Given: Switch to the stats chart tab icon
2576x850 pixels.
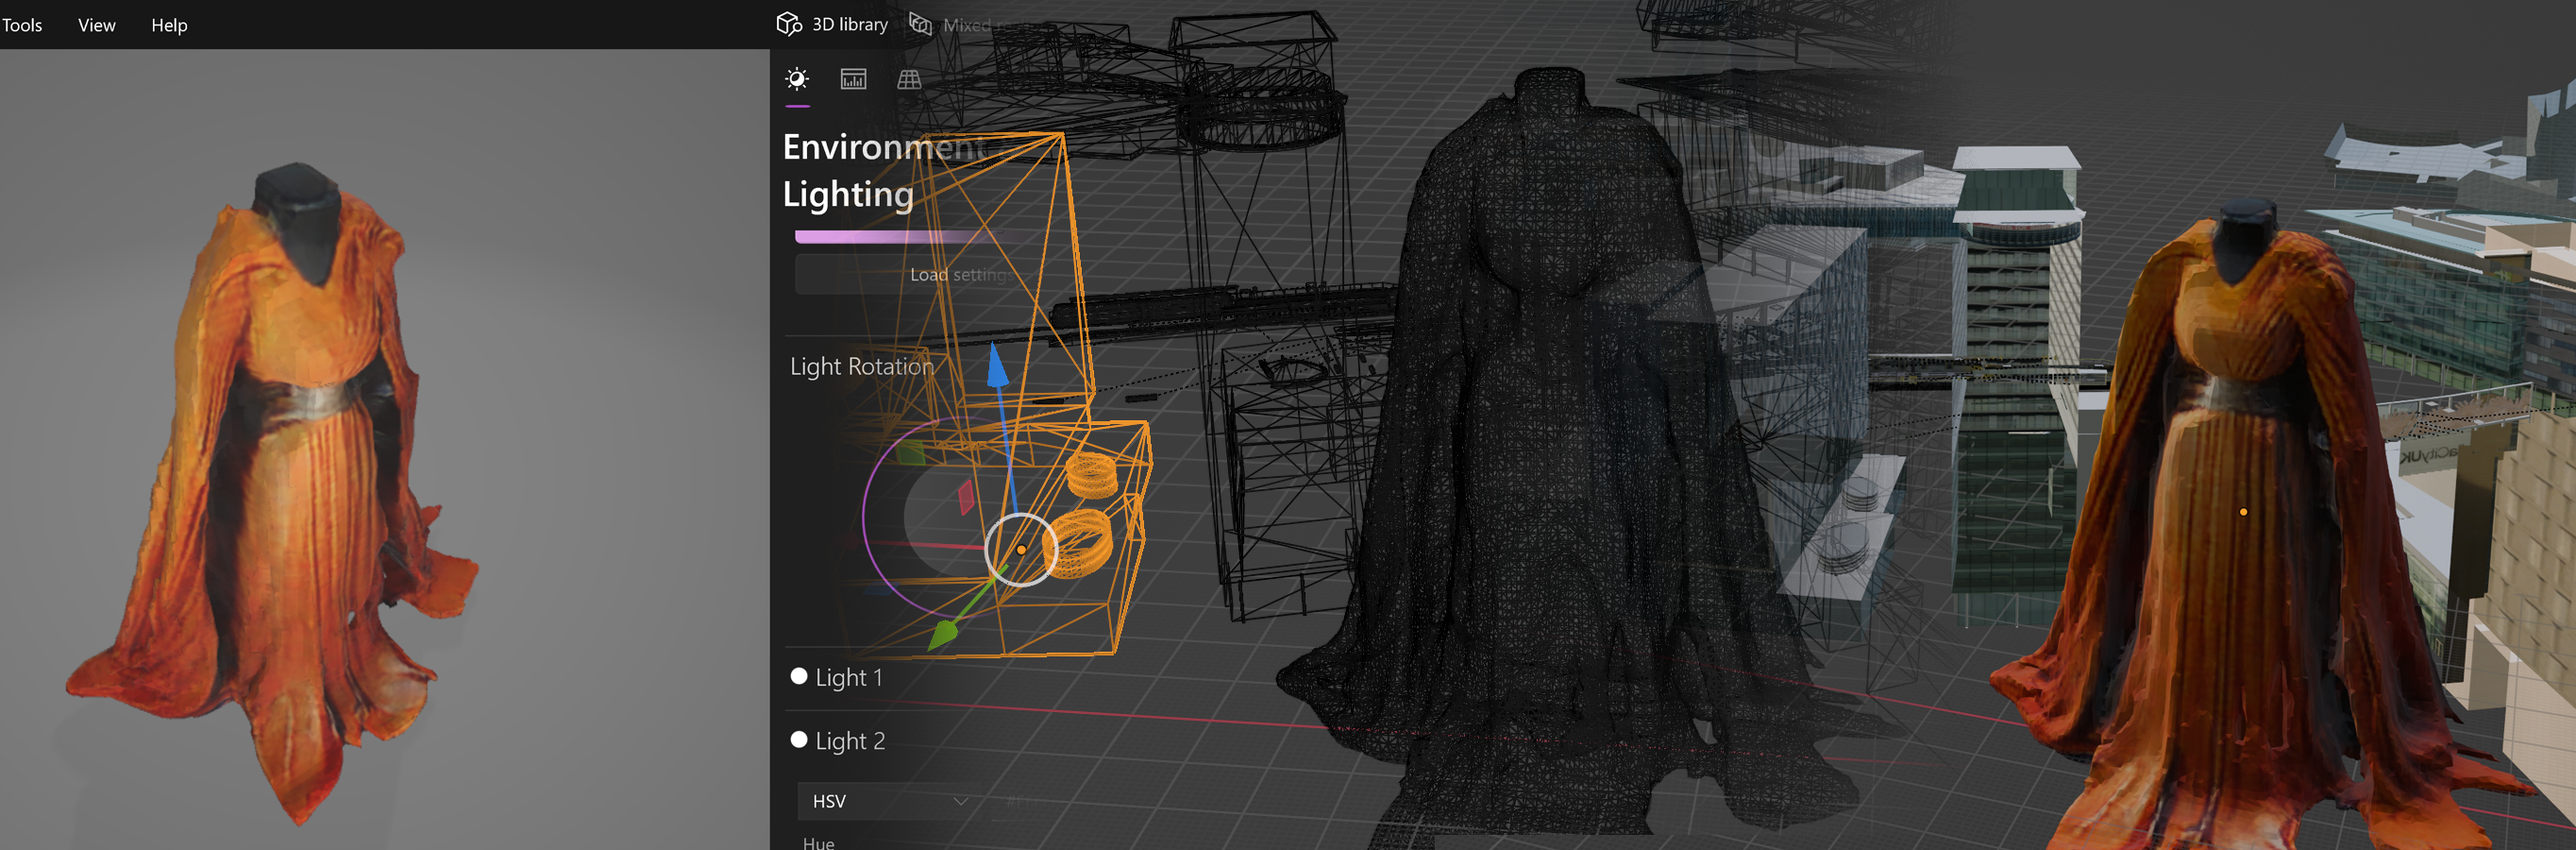Looking at the screenshot, I should [x=853, y=79].
